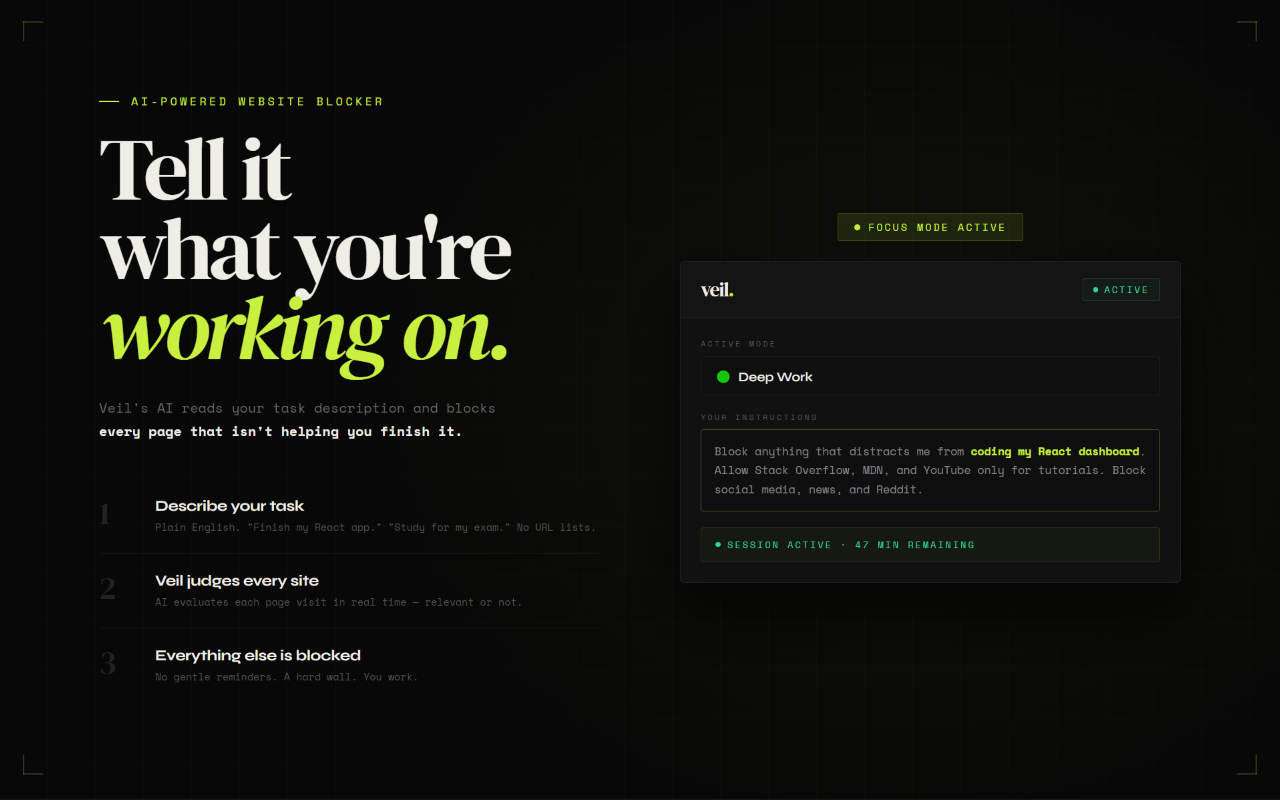
Task: Click step number 1 beside Describe your task
Action: point(105,515)
